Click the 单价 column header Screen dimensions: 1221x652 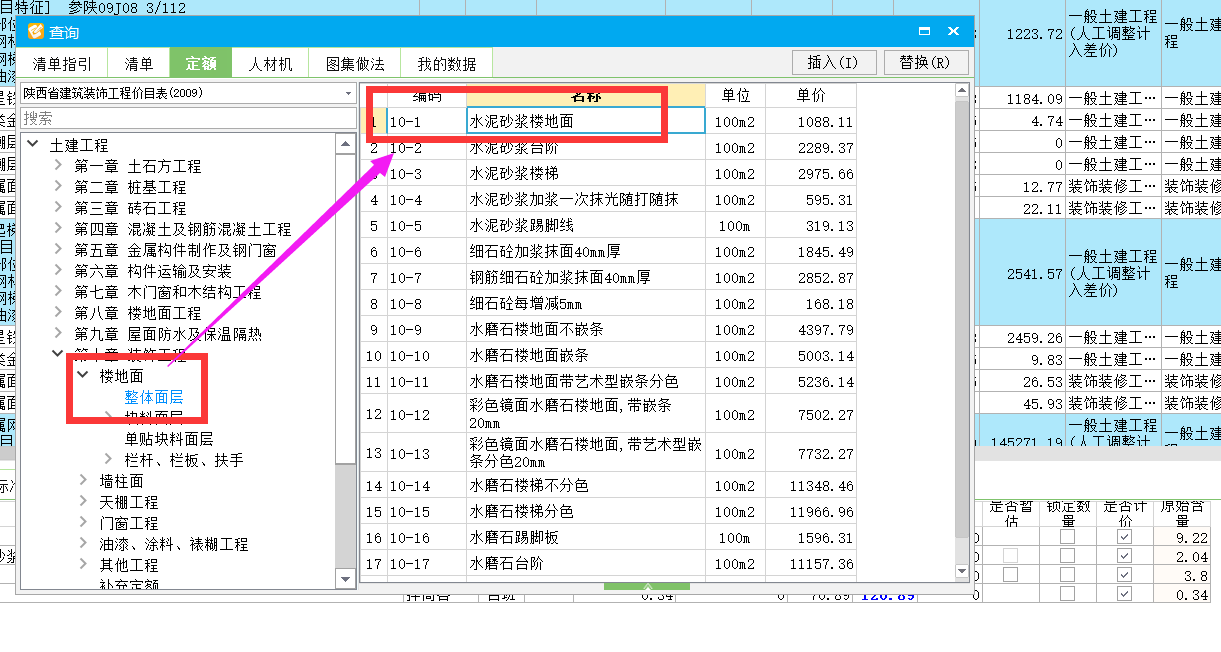coord(811,96)
